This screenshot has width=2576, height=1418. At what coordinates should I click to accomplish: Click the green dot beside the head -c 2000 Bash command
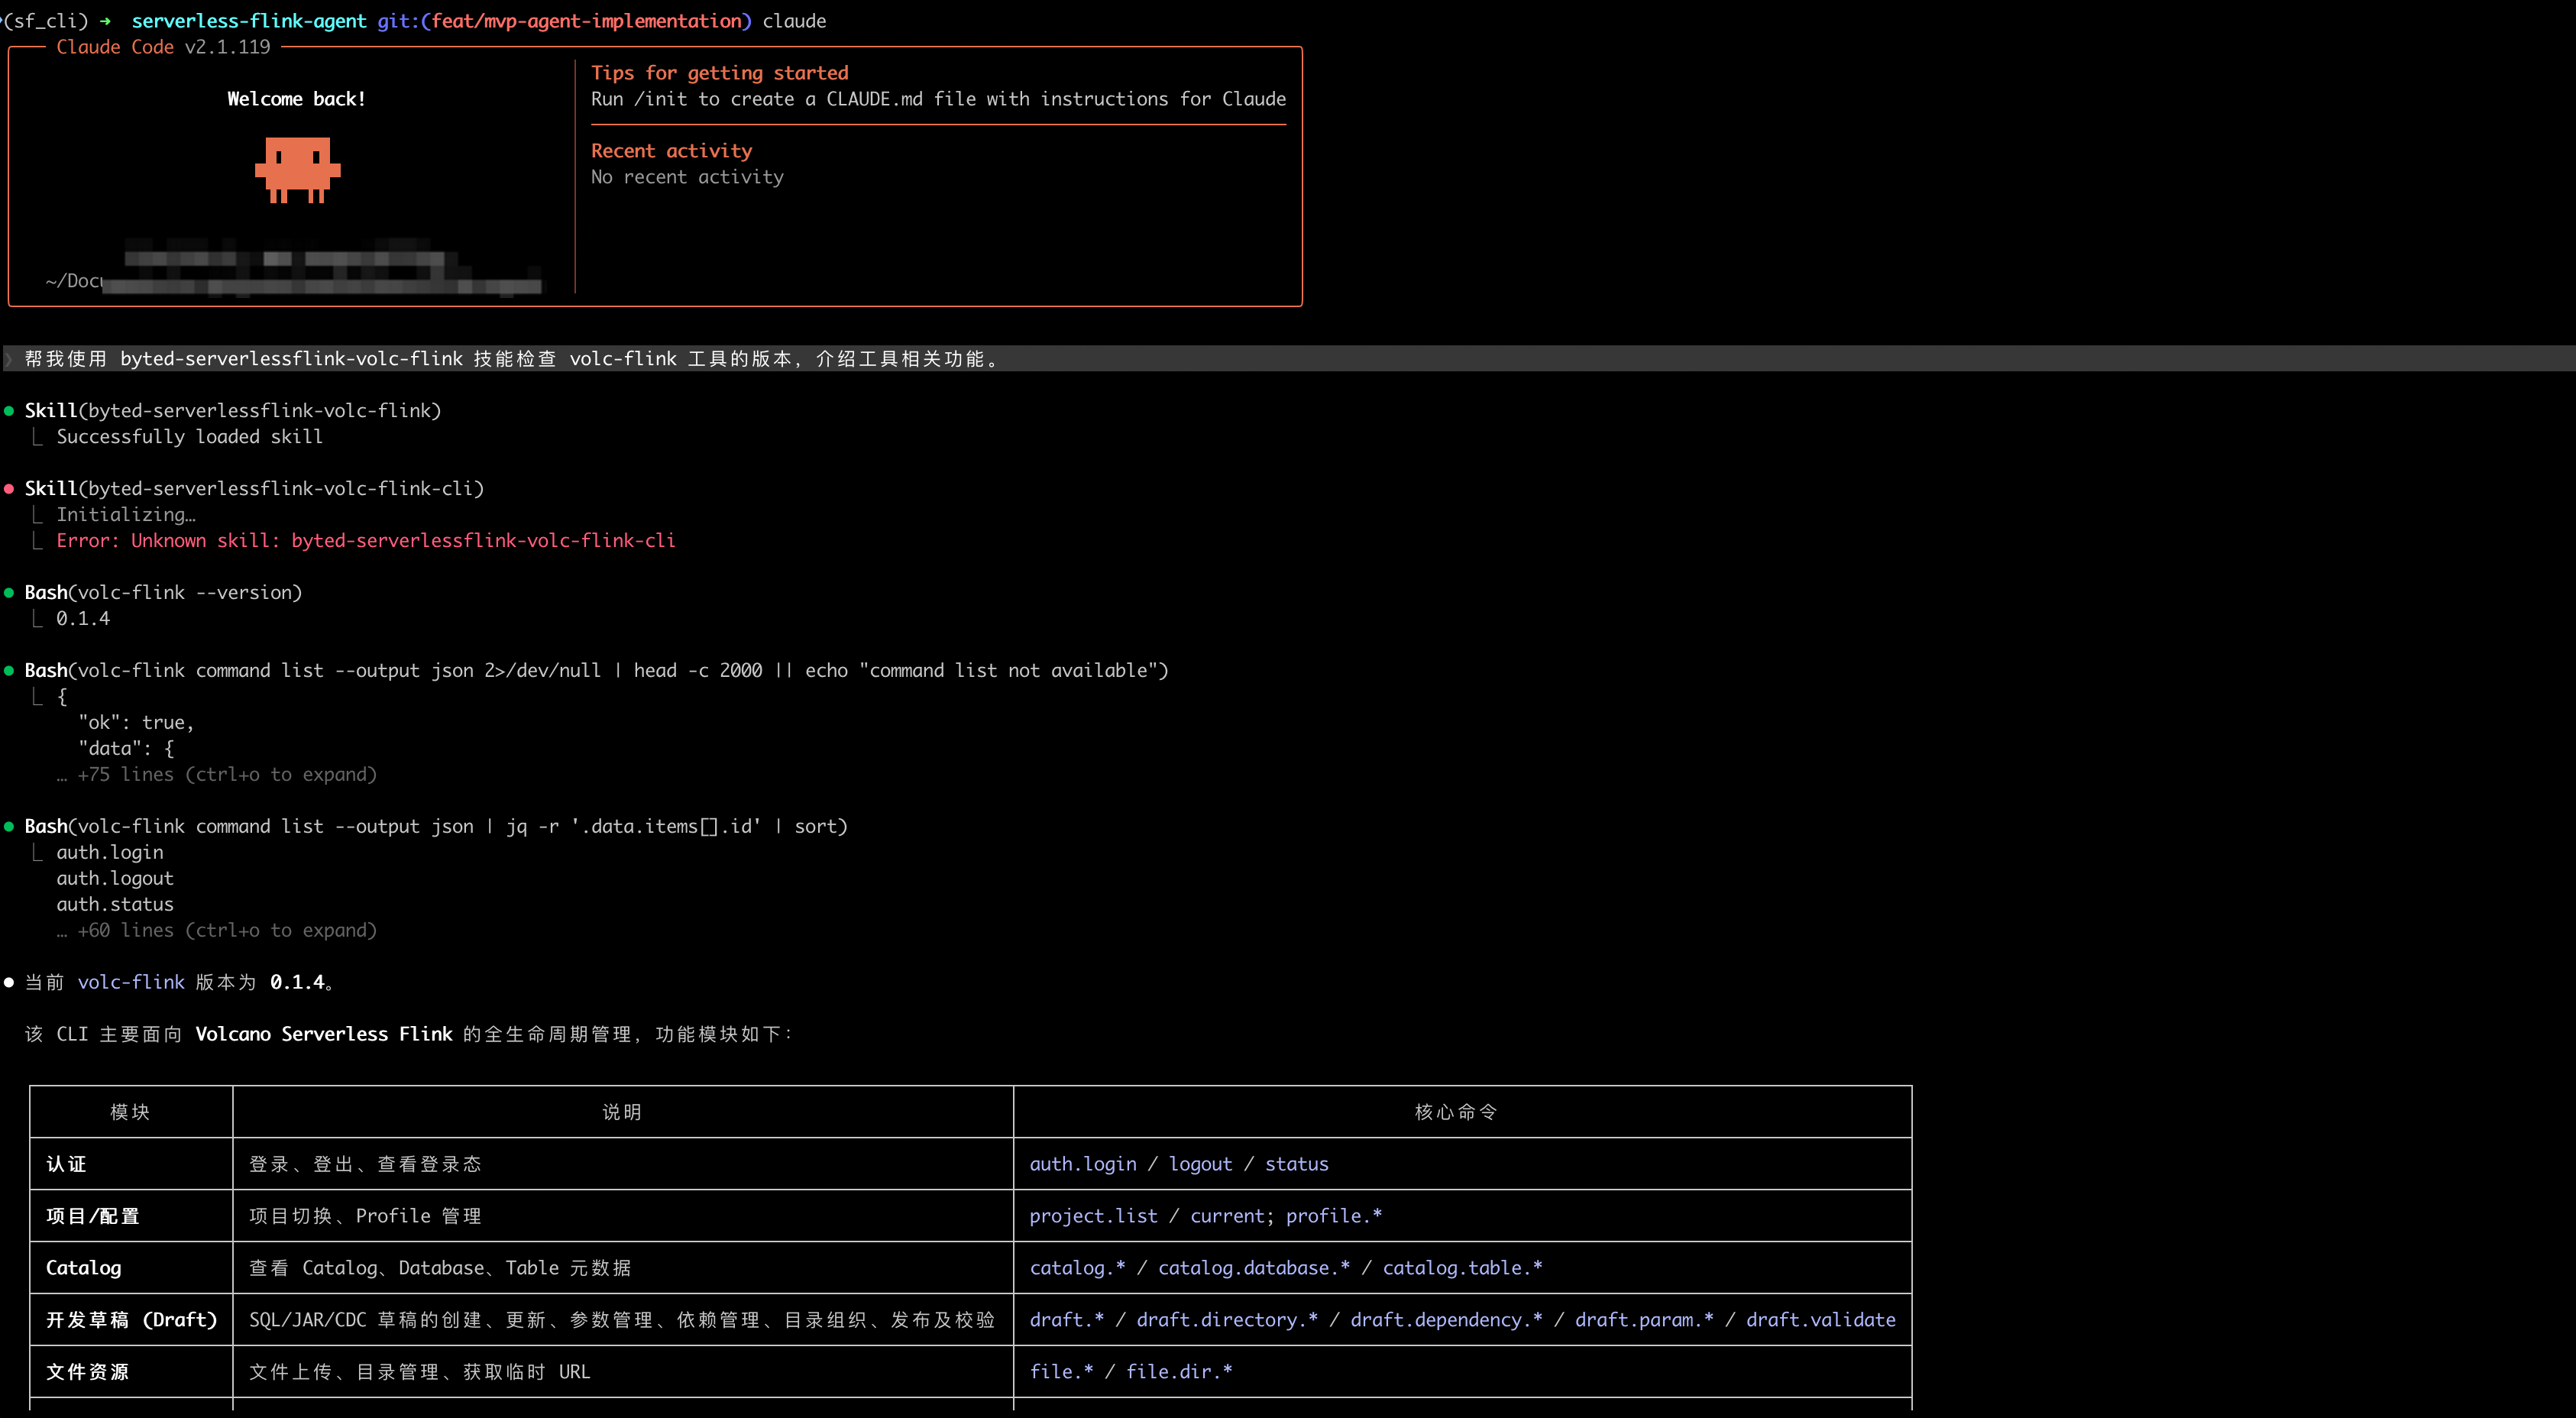tap(9, 671)
